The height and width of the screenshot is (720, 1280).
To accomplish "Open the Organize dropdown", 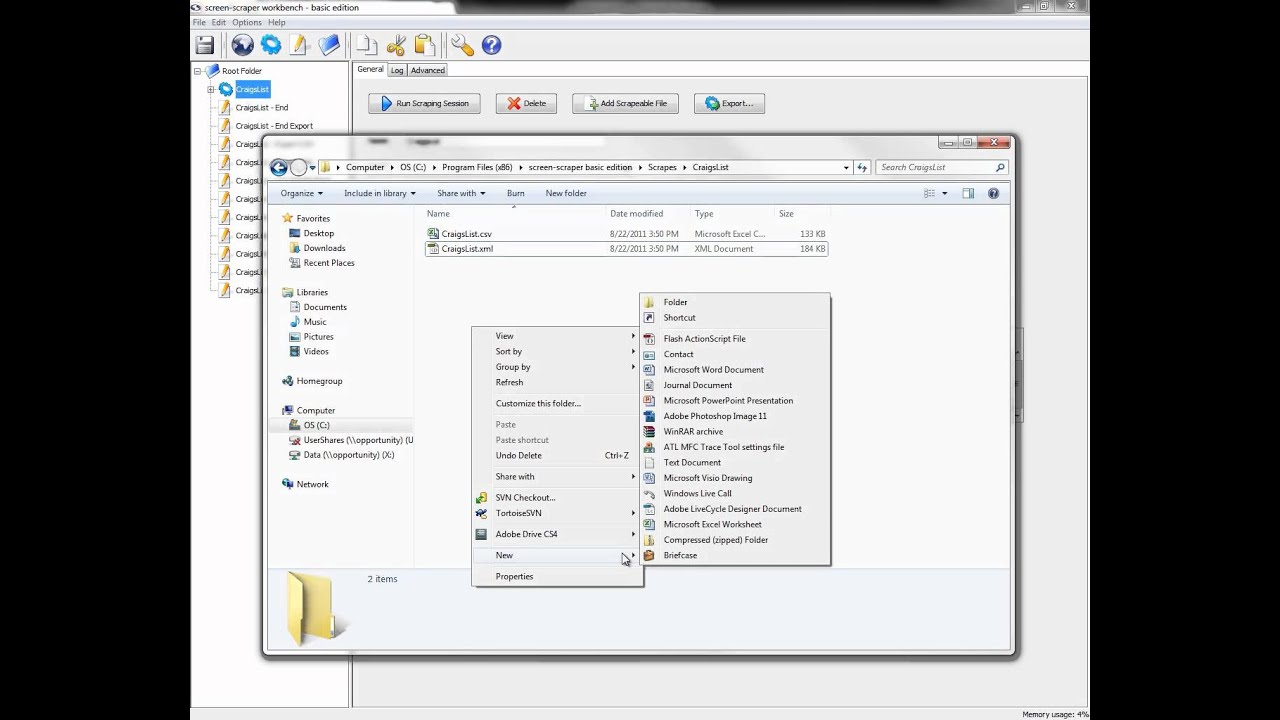I will click(x=301, y=193).
